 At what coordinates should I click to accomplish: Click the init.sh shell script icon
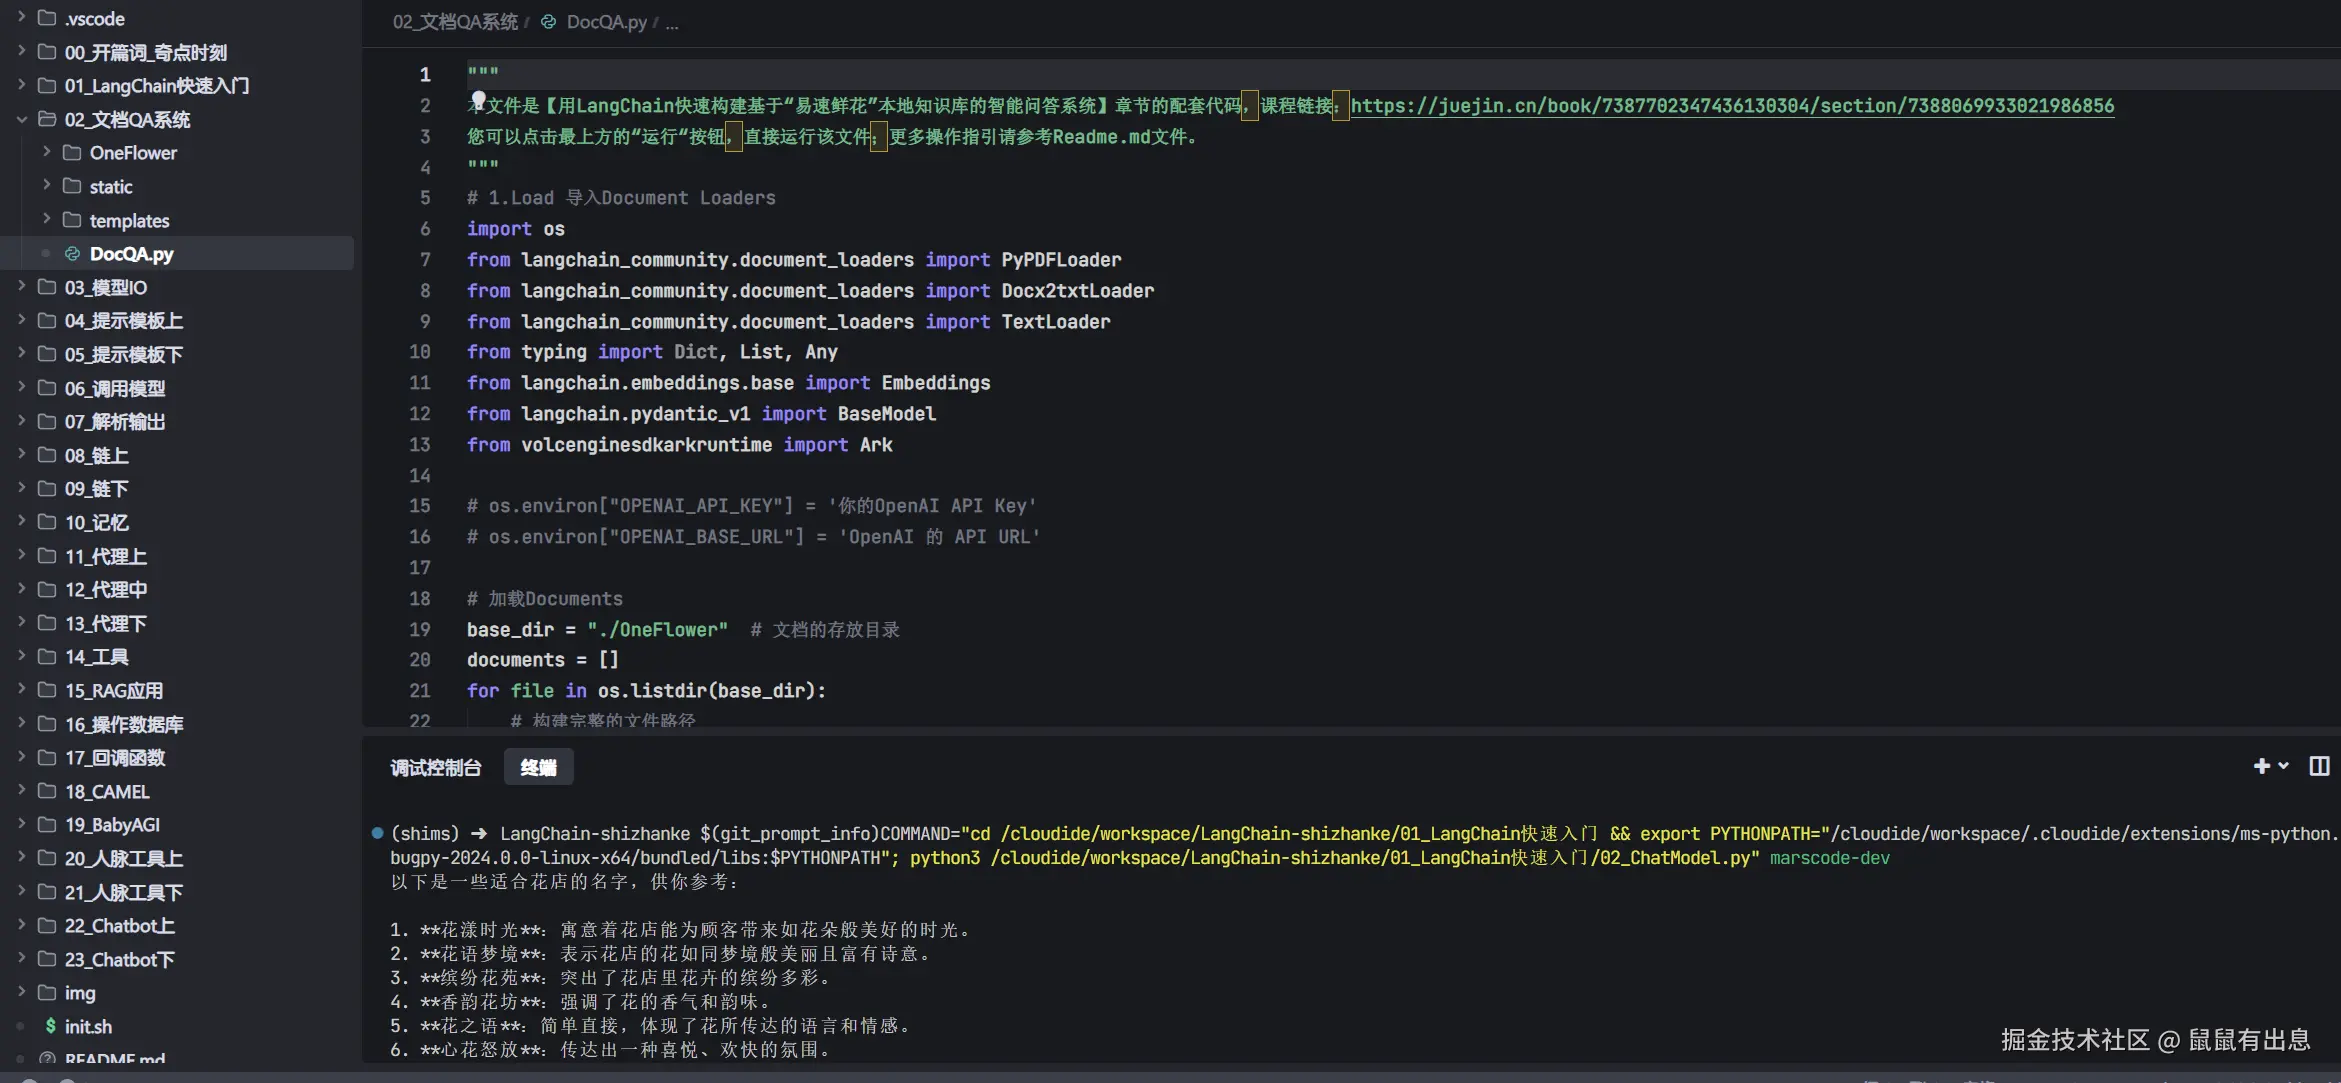pos(50,1026)
